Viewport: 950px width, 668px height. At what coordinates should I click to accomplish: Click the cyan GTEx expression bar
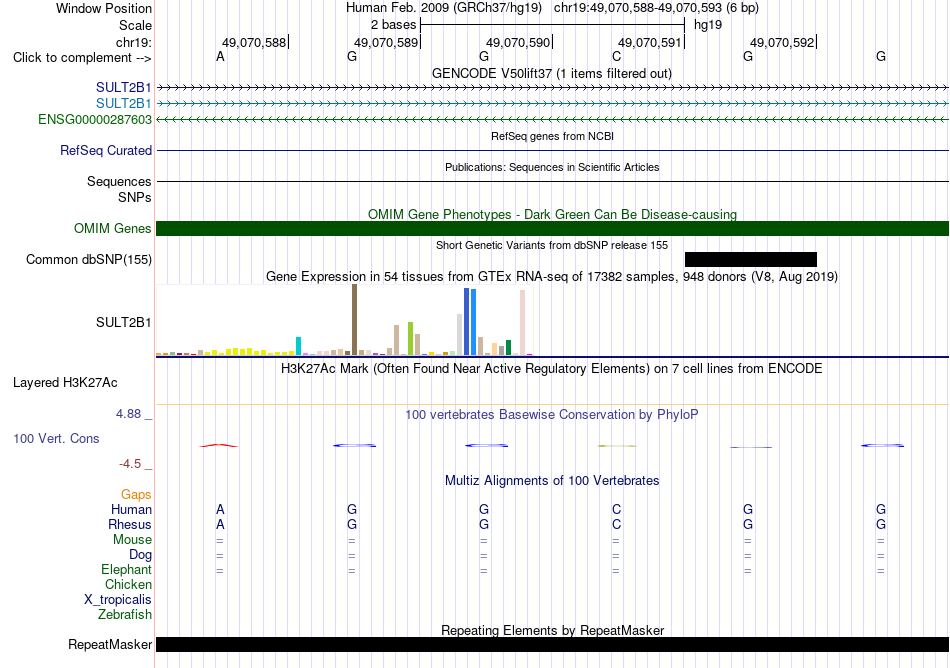click(298, 346)
